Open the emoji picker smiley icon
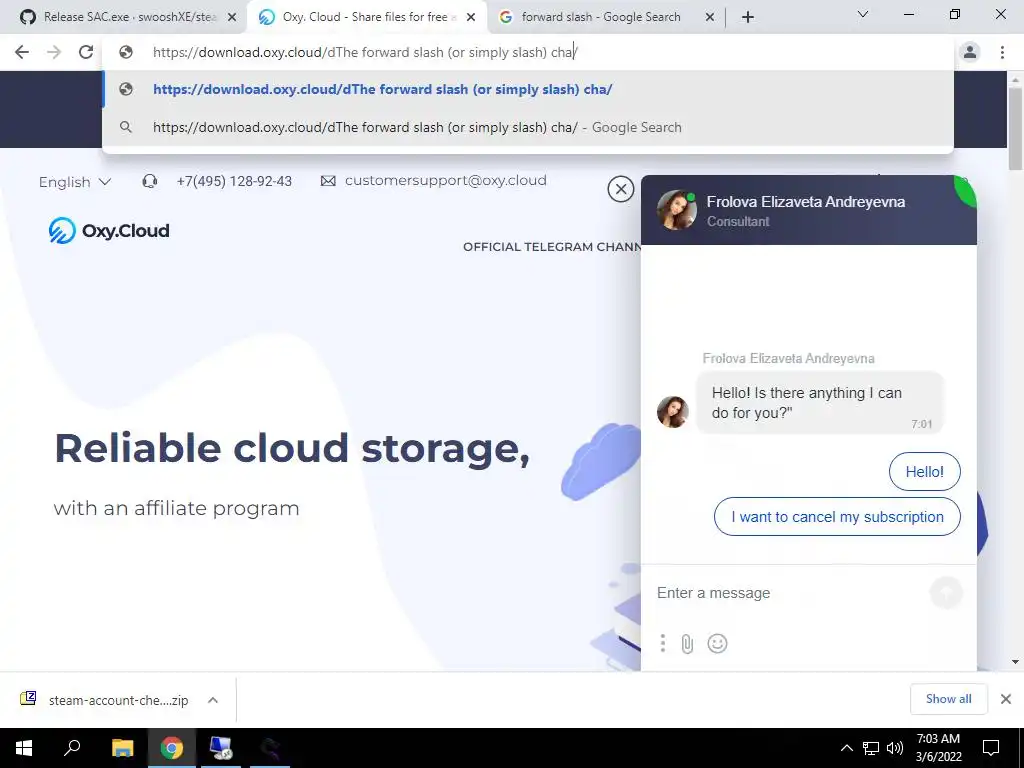The image size is (1024, 768). click(x=717, y=643)
